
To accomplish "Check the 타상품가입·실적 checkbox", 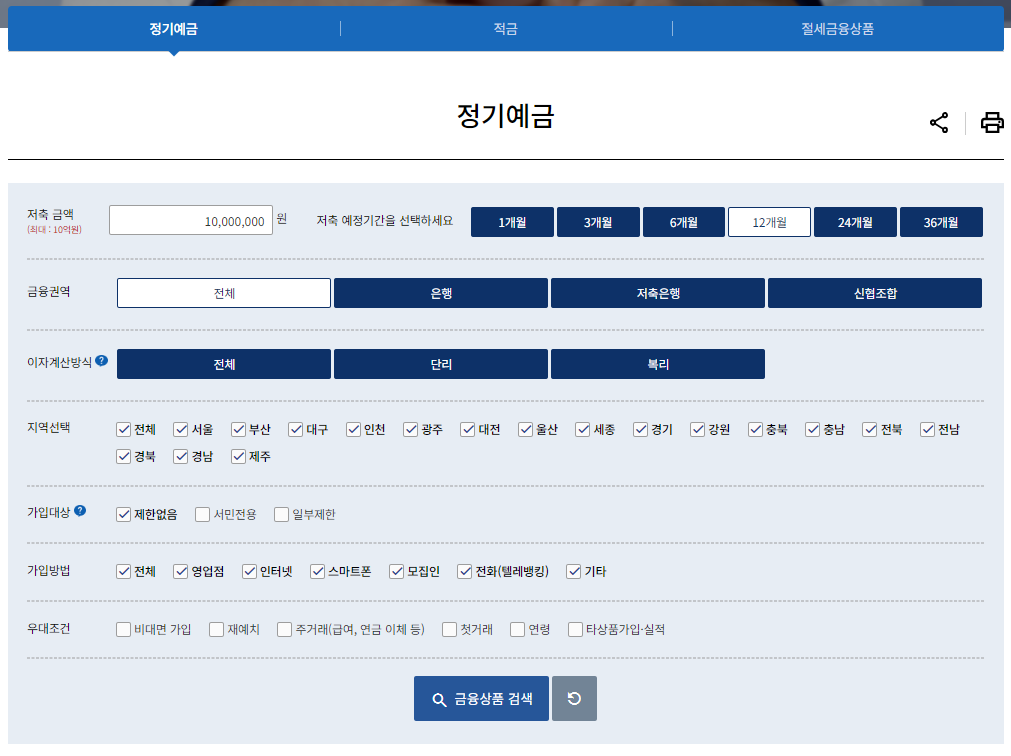I will (575, 630).
